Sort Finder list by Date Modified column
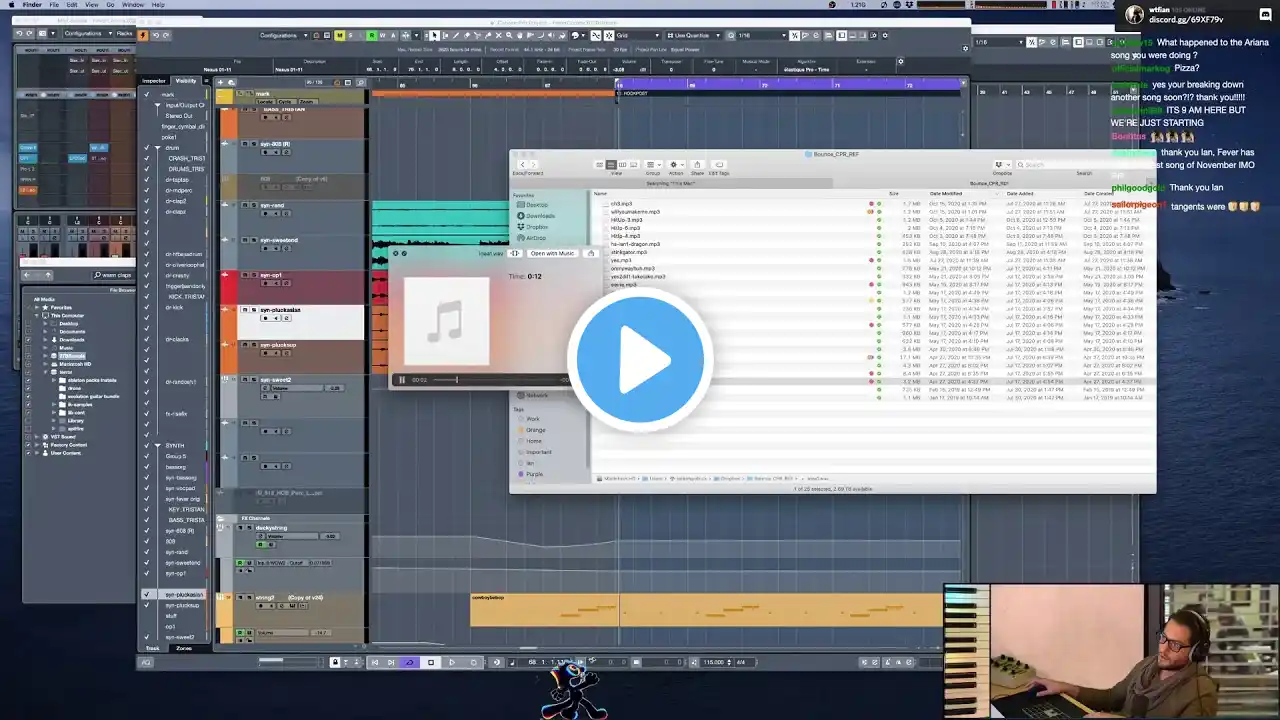The image size is (1280, 720). coord(946,193)
